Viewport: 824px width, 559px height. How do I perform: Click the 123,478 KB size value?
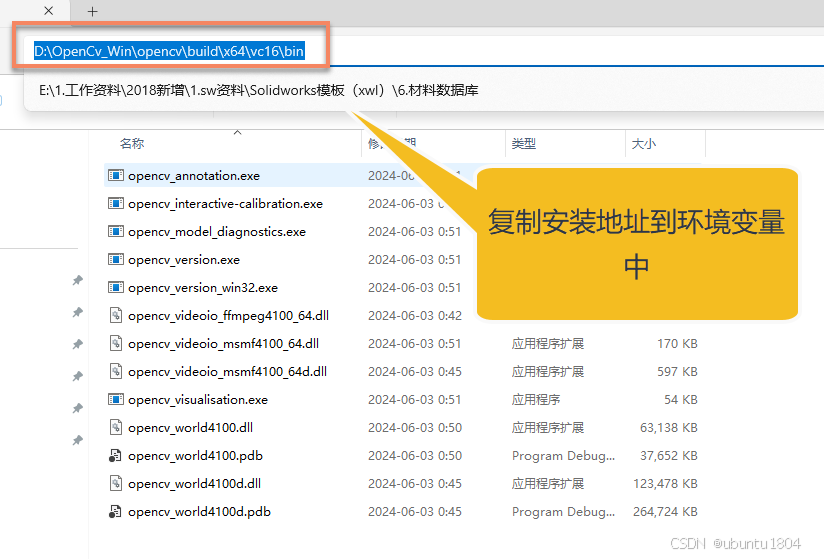point(665,483)
